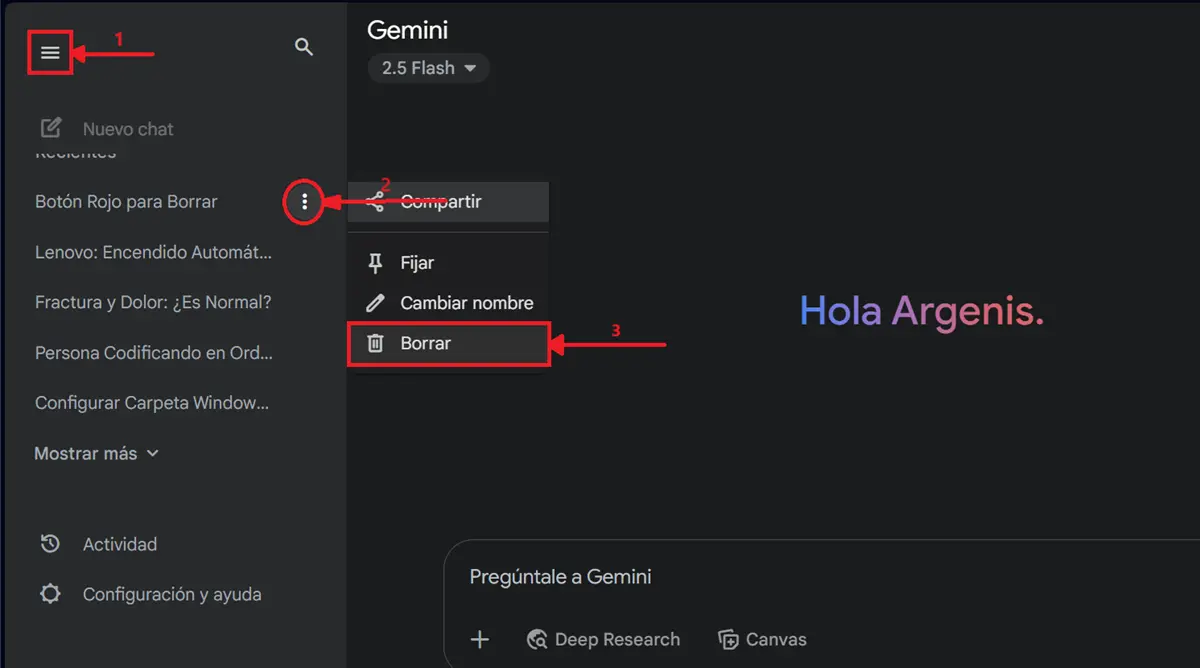The width and height of the screenshot is (1200, 668).
Task: Expand the Mostrar más list
Action: (96, 453)
